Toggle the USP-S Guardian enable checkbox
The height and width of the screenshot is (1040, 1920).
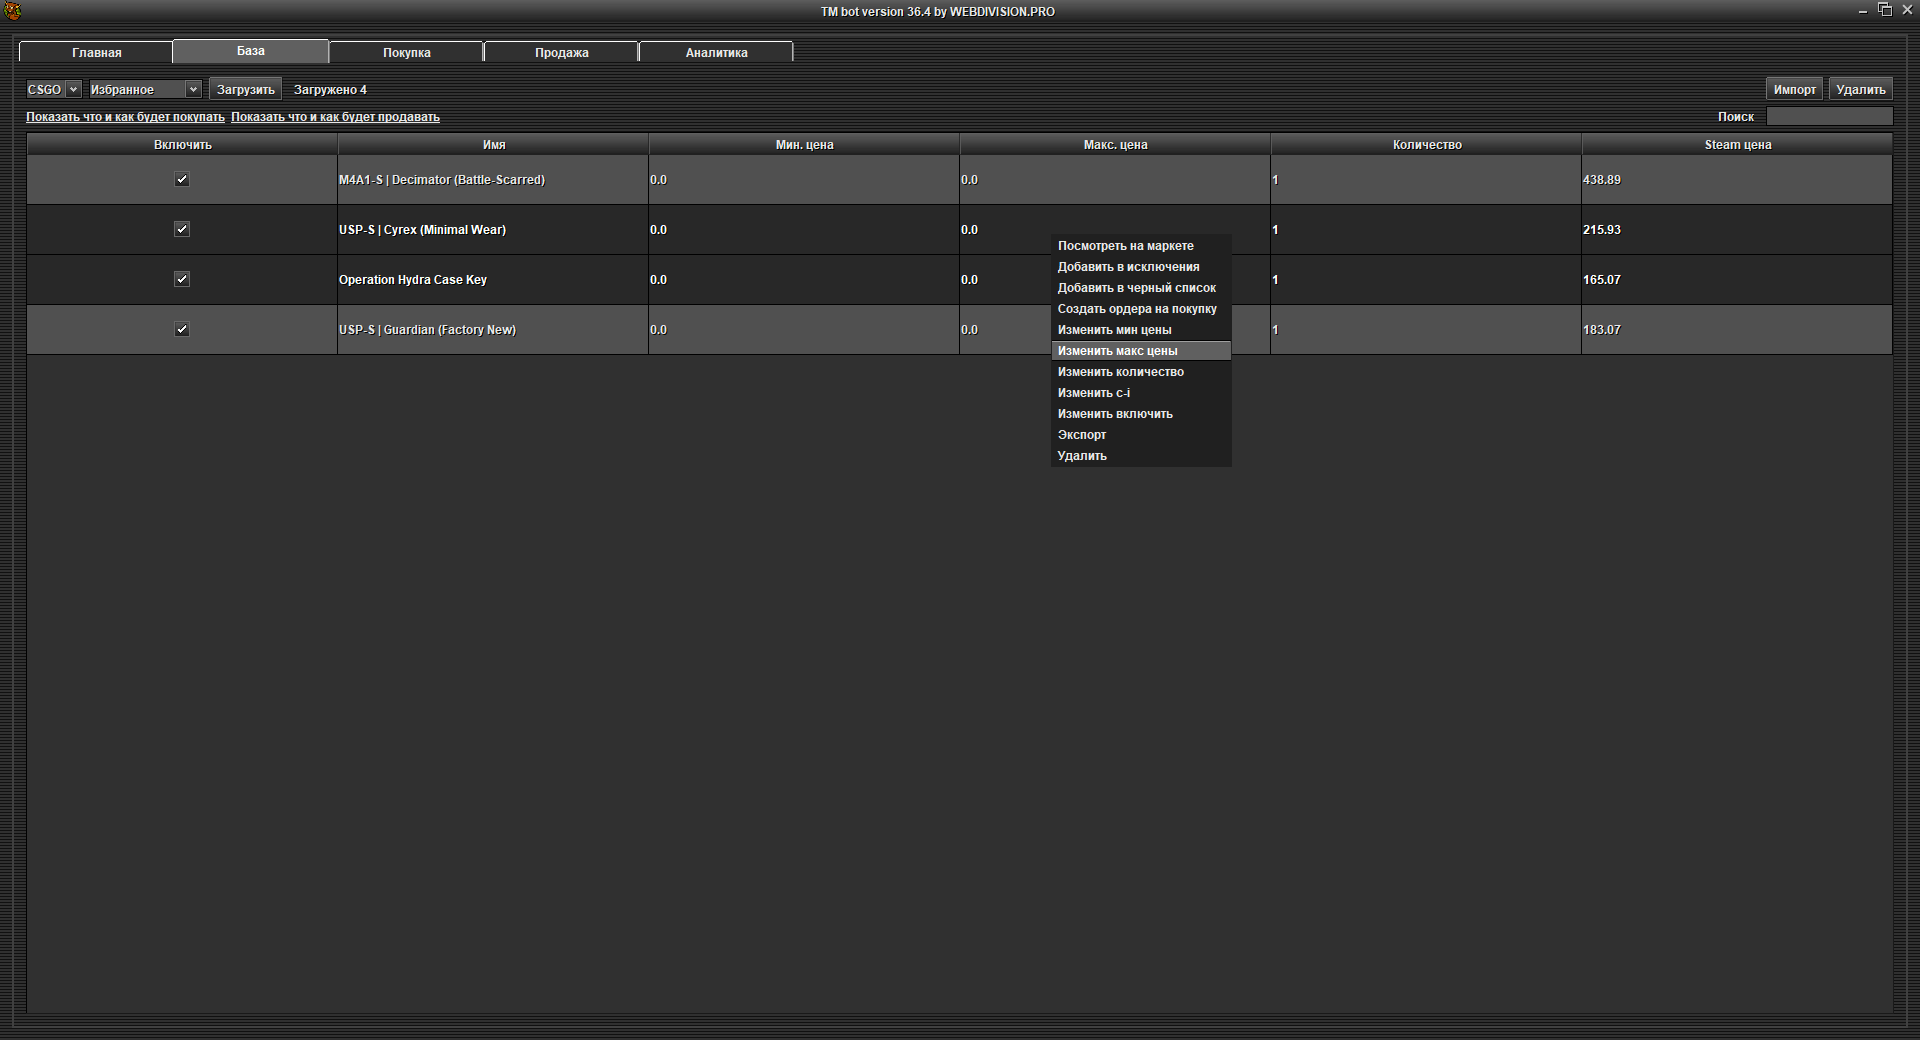click(x=182, y=330)
